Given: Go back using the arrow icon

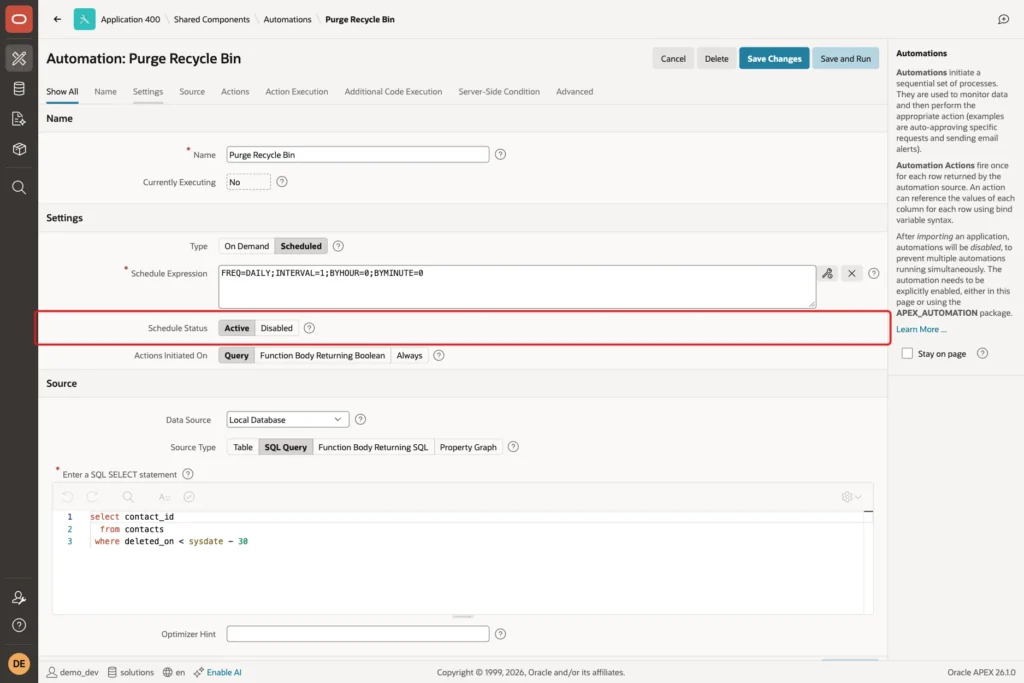Looking at the screenshot, I should (x=57, y=19).
